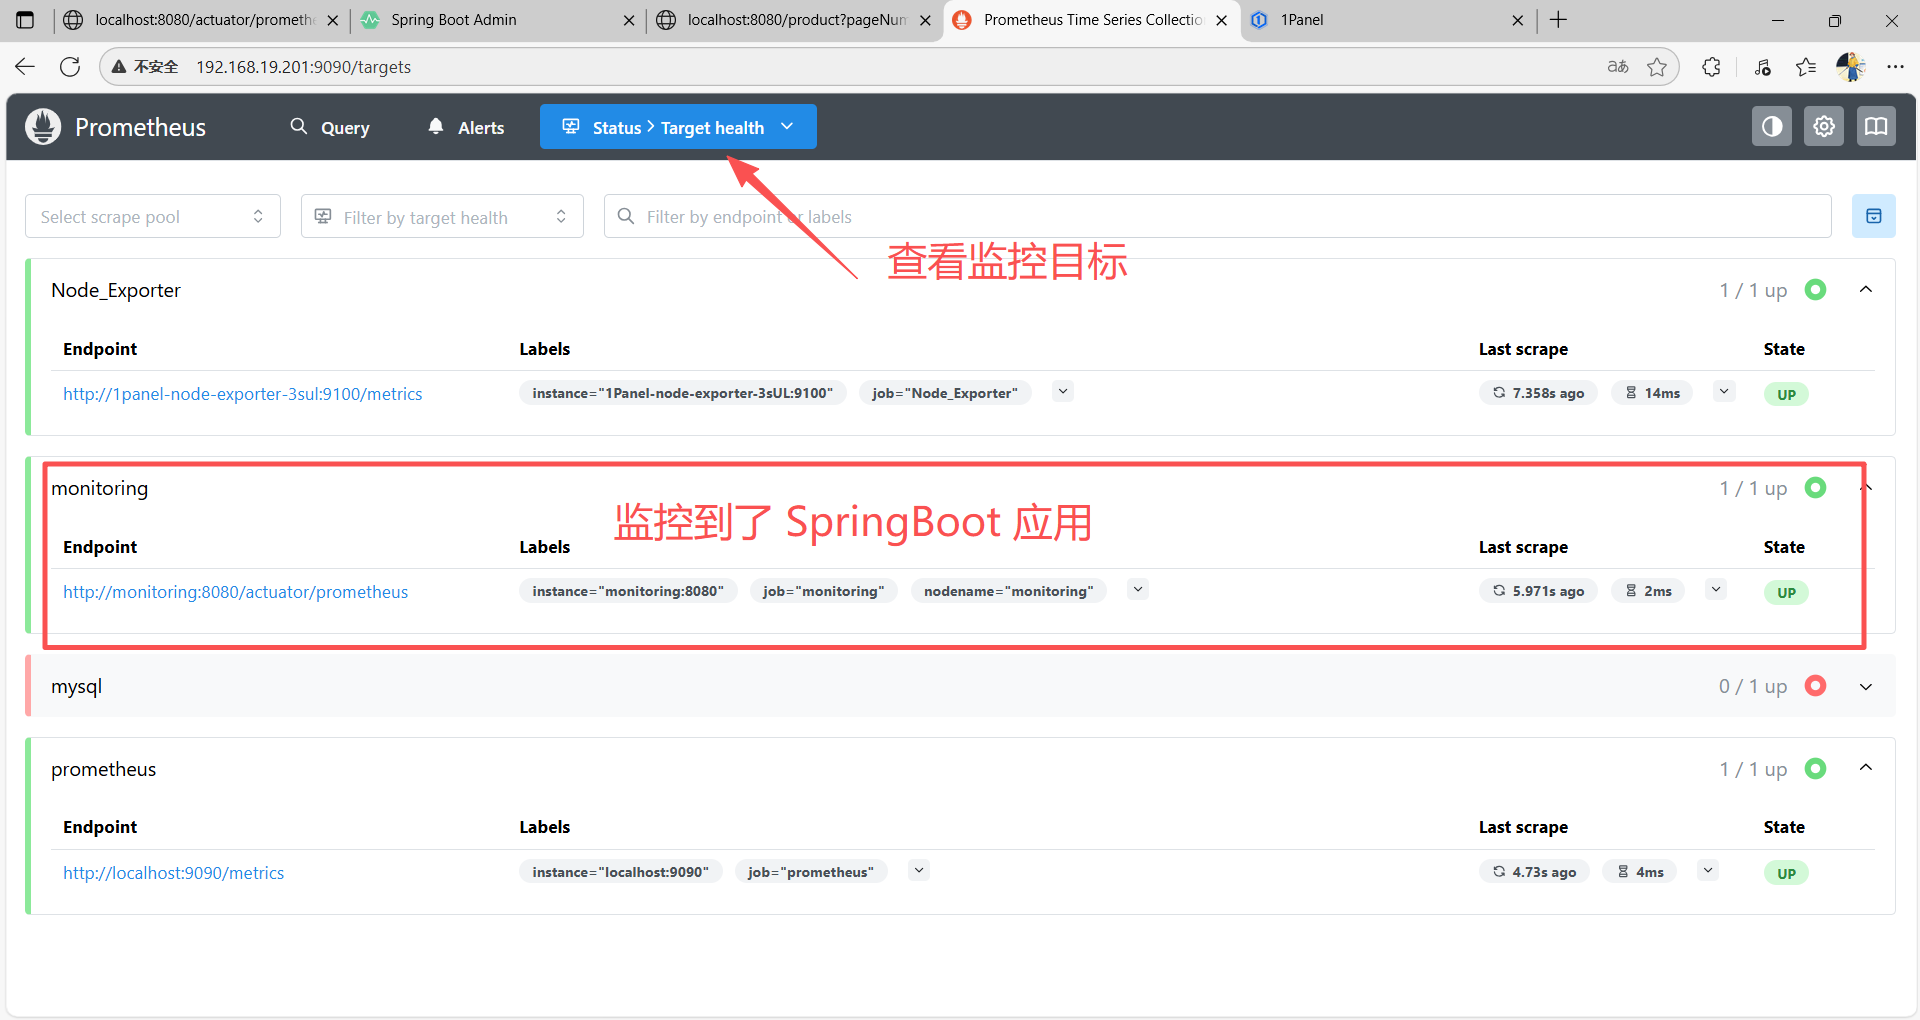Expand labels for monitoring target
Image resolution: width=1920 pixels, height=1020 pixels.
point(1138,590)
